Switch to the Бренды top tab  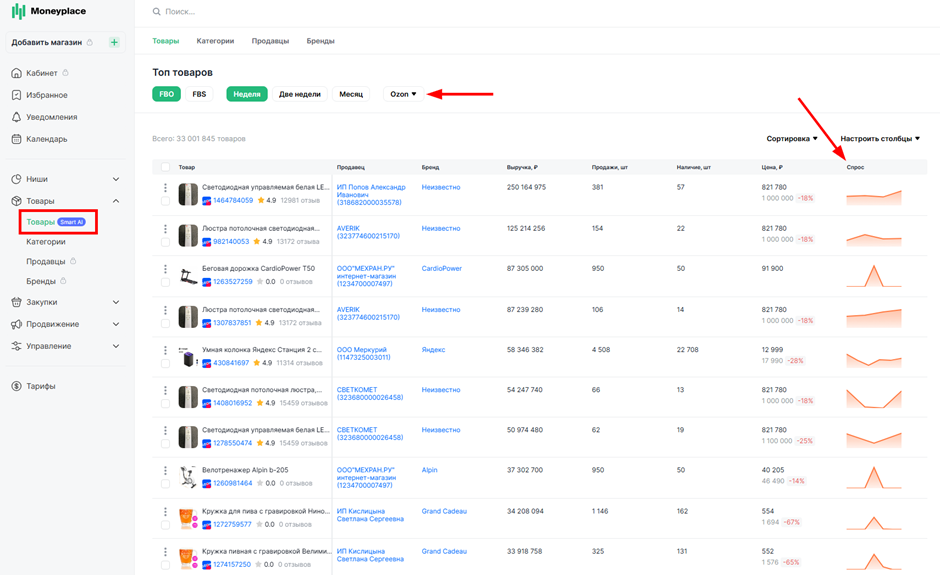321,41
